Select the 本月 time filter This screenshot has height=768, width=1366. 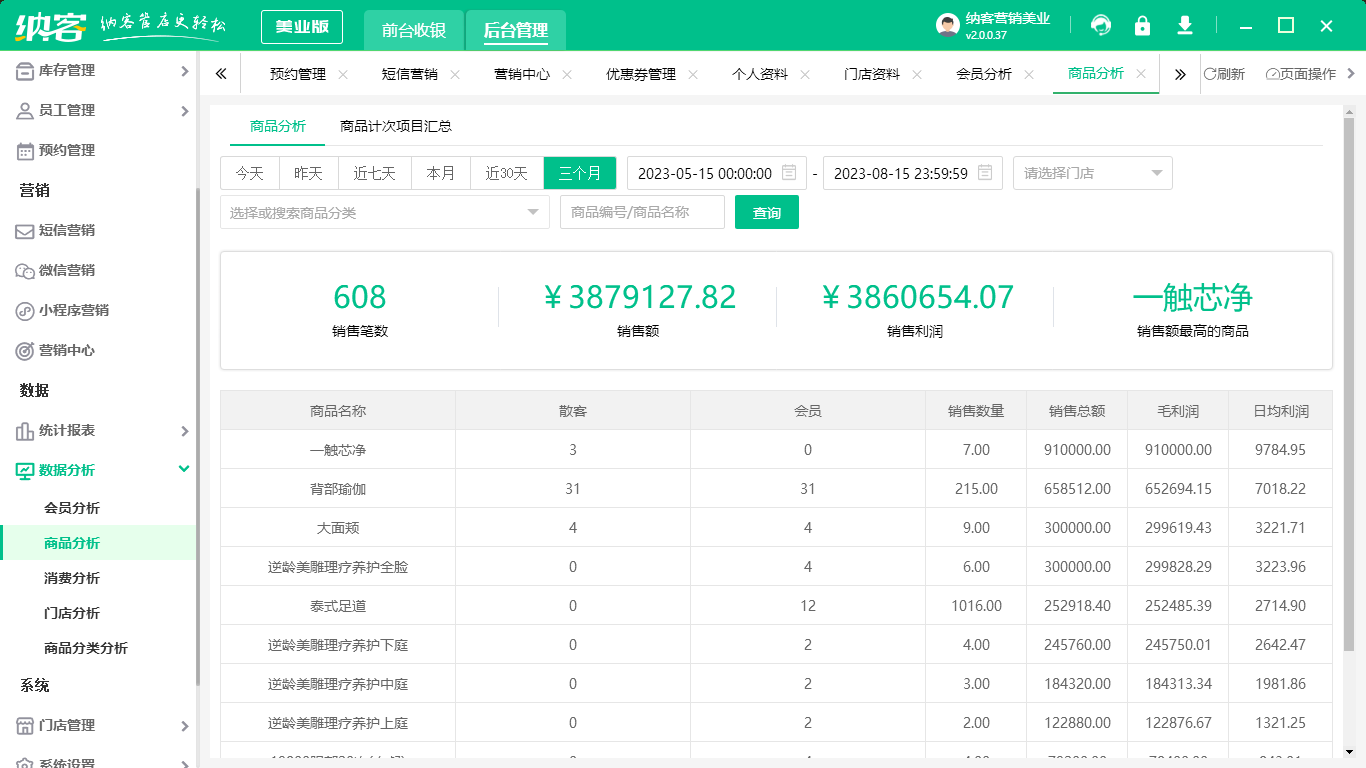pos(440,172)
